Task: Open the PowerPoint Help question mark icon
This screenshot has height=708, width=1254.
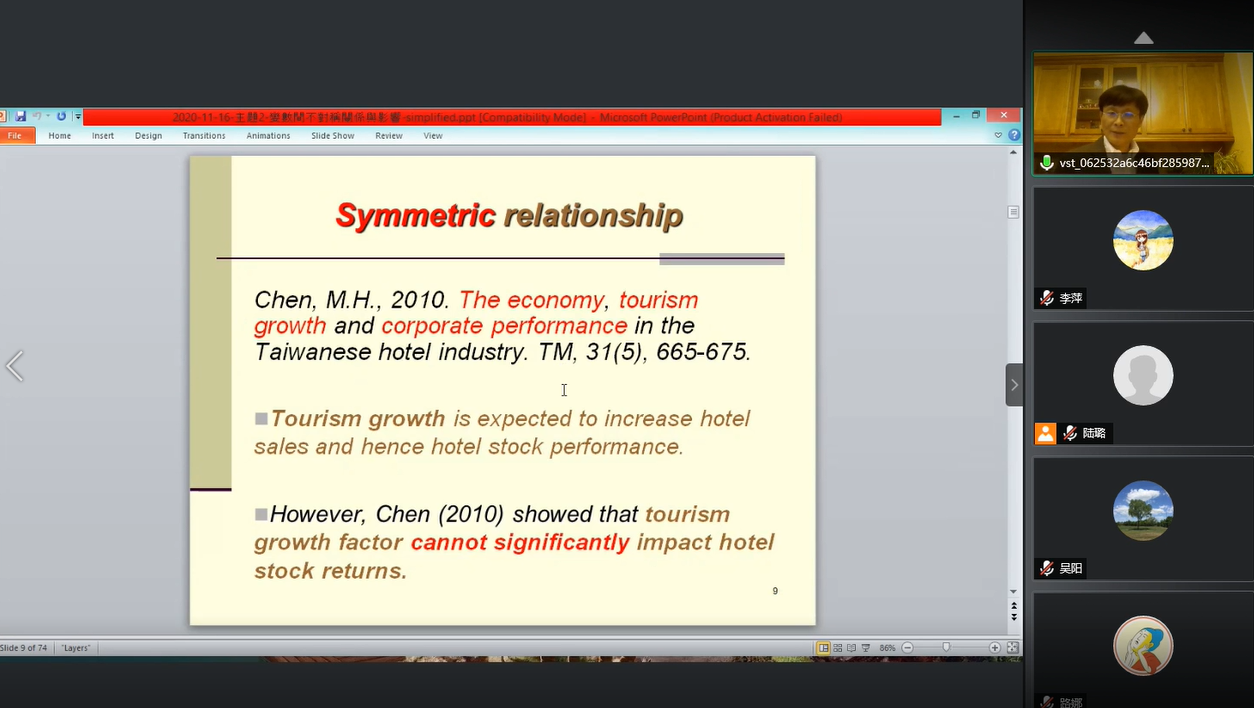Action: coord(1014,135)
